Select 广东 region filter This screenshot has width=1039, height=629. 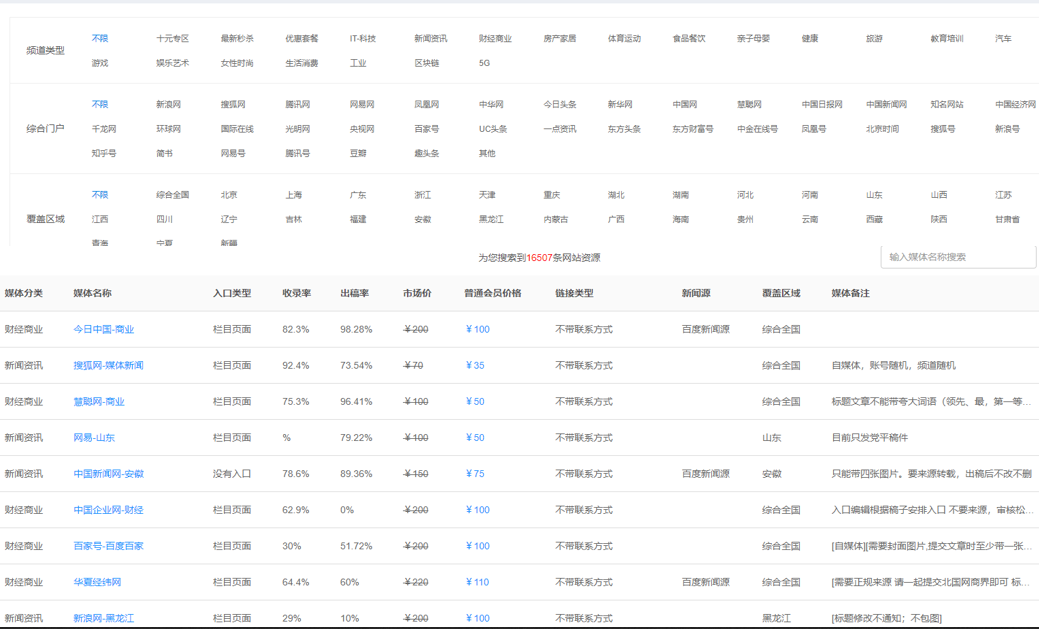358,195
